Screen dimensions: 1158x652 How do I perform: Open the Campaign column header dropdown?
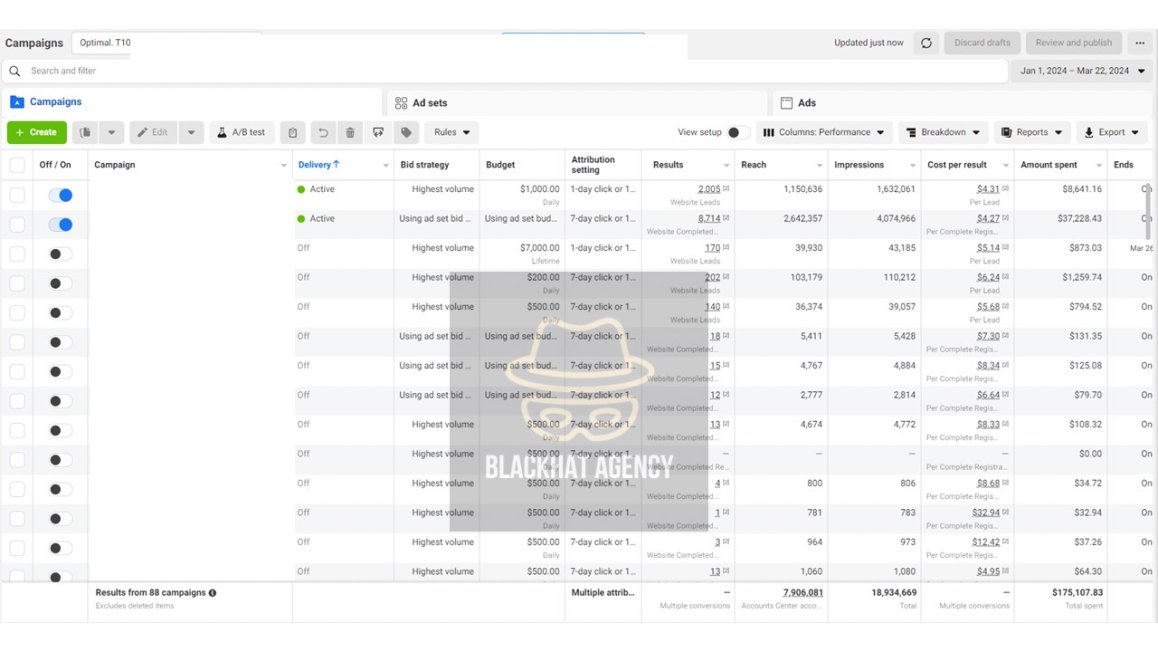(284, 165)
